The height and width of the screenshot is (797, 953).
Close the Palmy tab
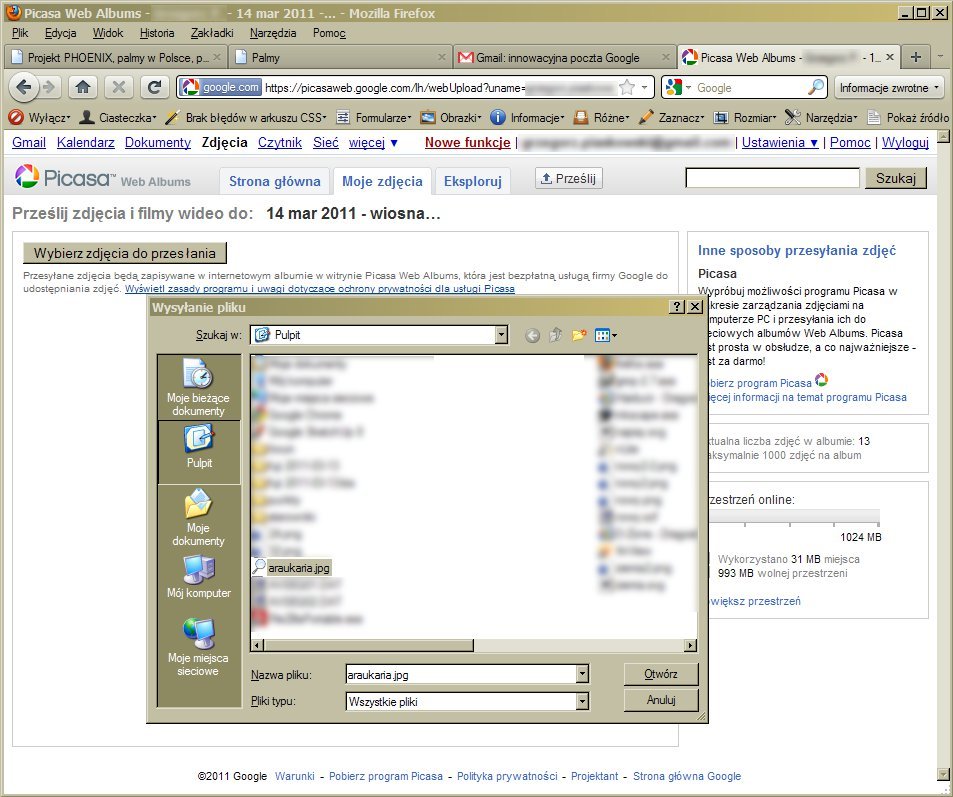tap(442, 57)
